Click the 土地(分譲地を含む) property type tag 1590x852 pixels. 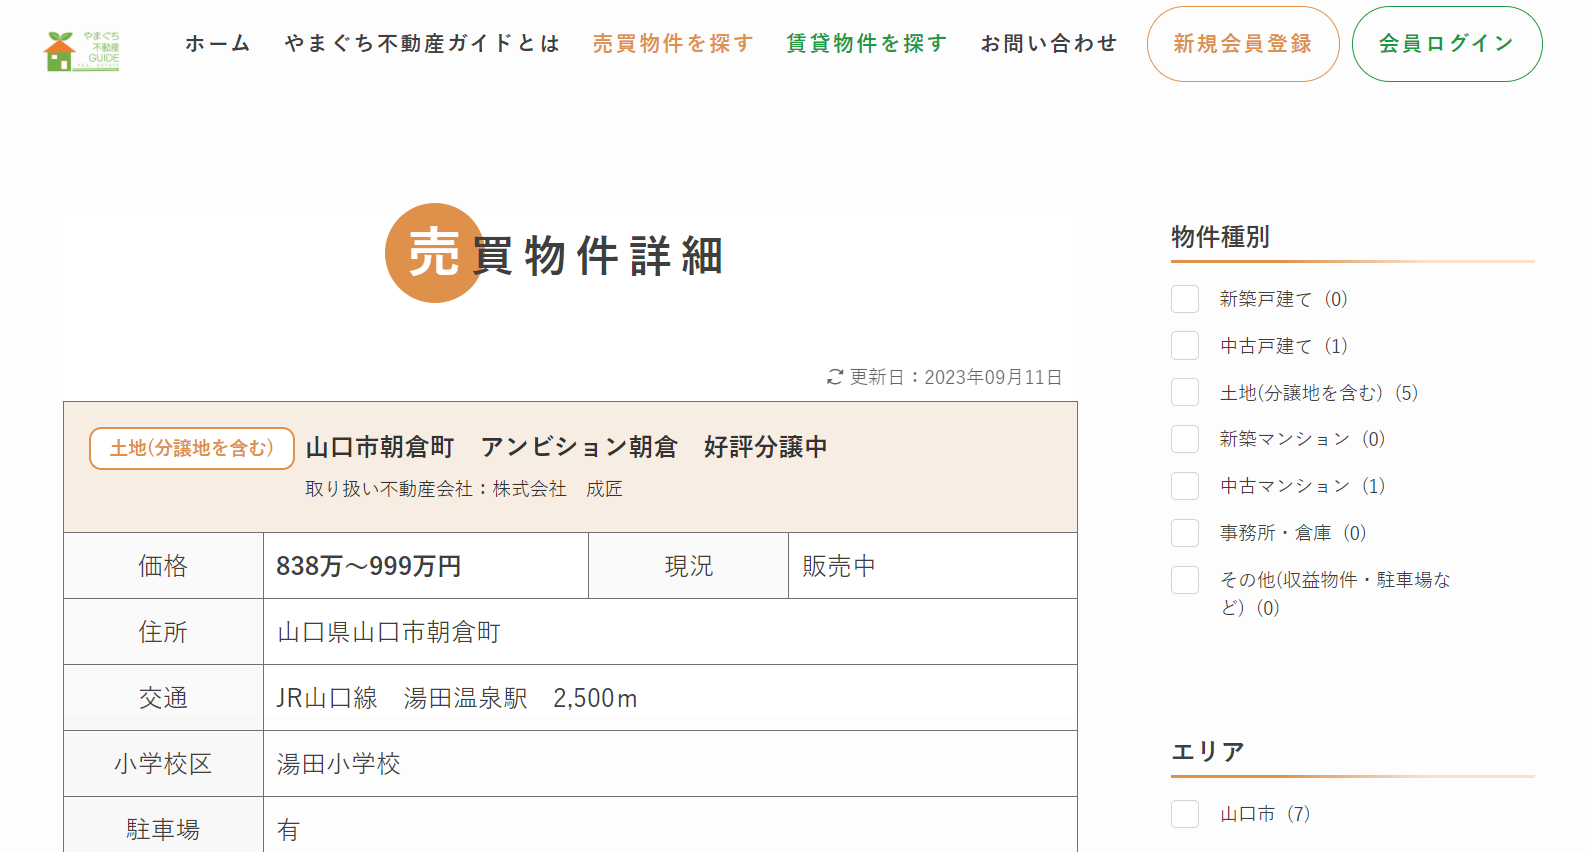(x=192, y=448)
